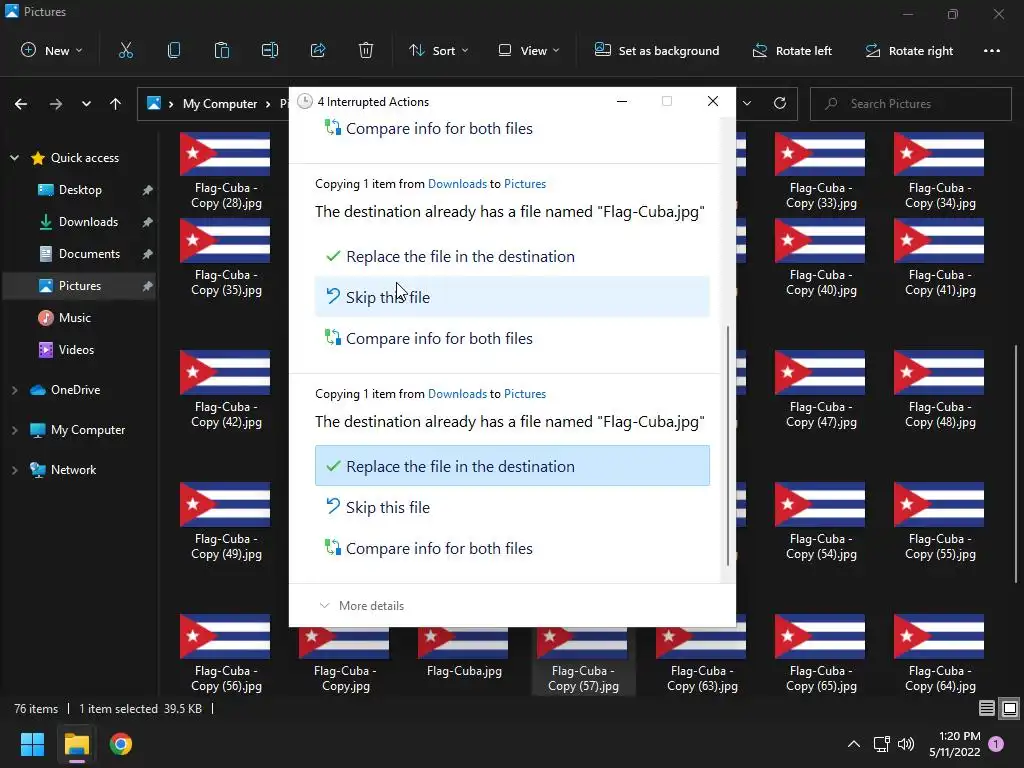
Task: Click the Search Pictures field
Action: tap(910, 104)
